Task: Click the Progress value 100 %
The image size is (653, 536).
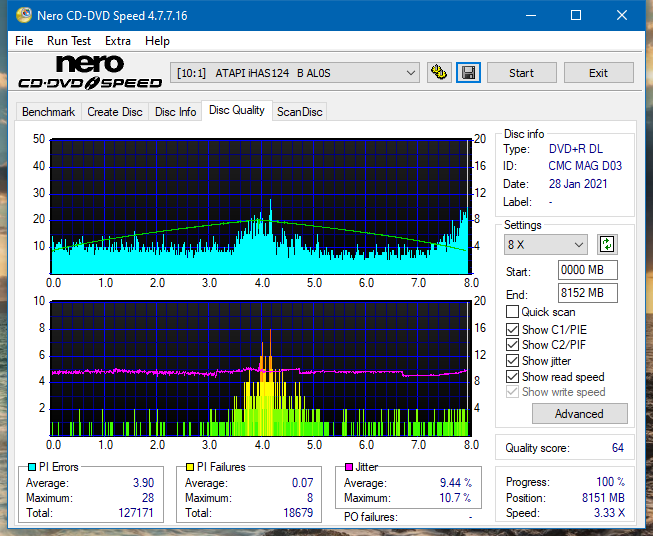Action: (x=611, y=482)
